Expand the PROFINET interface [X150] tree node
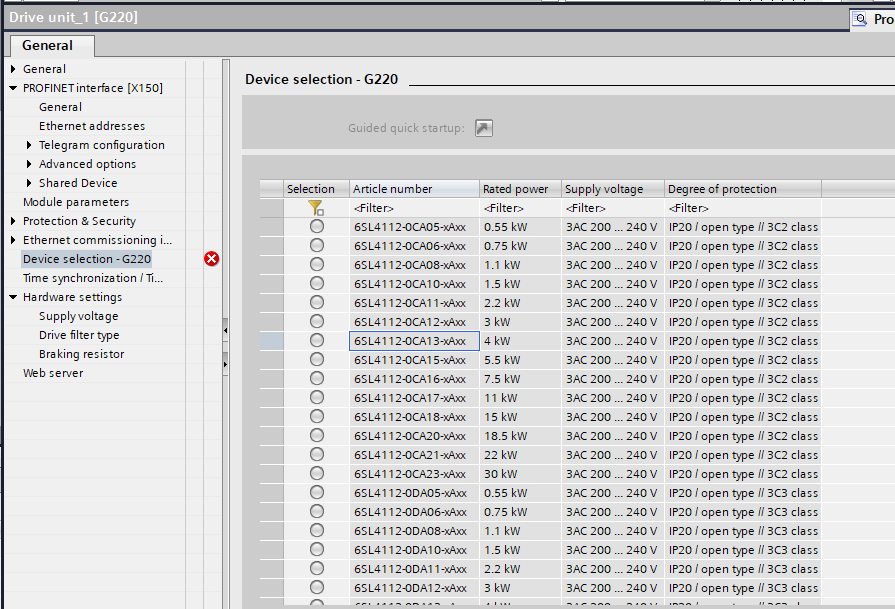The height and width of the screenshot is (609, 895). coord(13,88)
